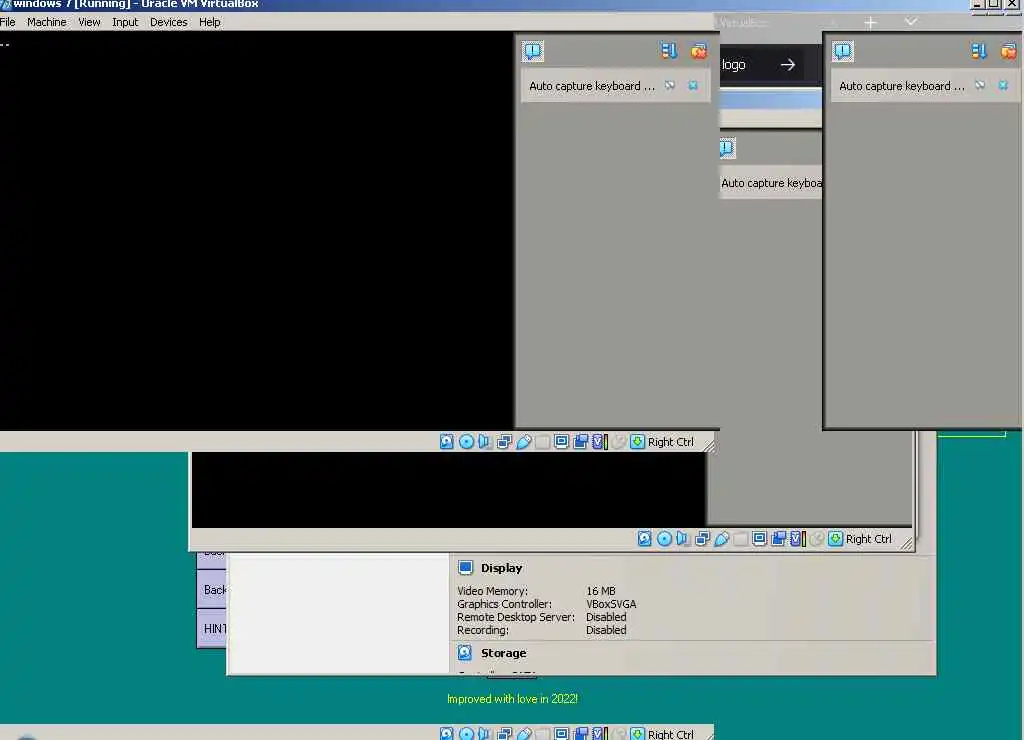Click network icon in status bar above Display section
The height and width of the screenshot is (740, 1024).
pyautogui.click(x=702, y=539)
